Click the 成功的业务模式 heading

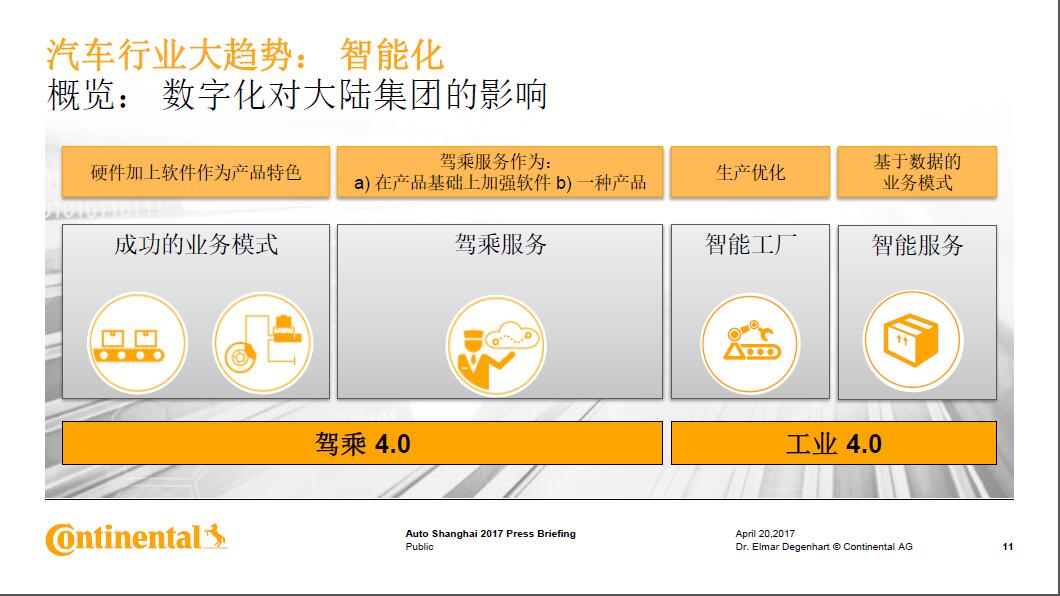[196, 244]
